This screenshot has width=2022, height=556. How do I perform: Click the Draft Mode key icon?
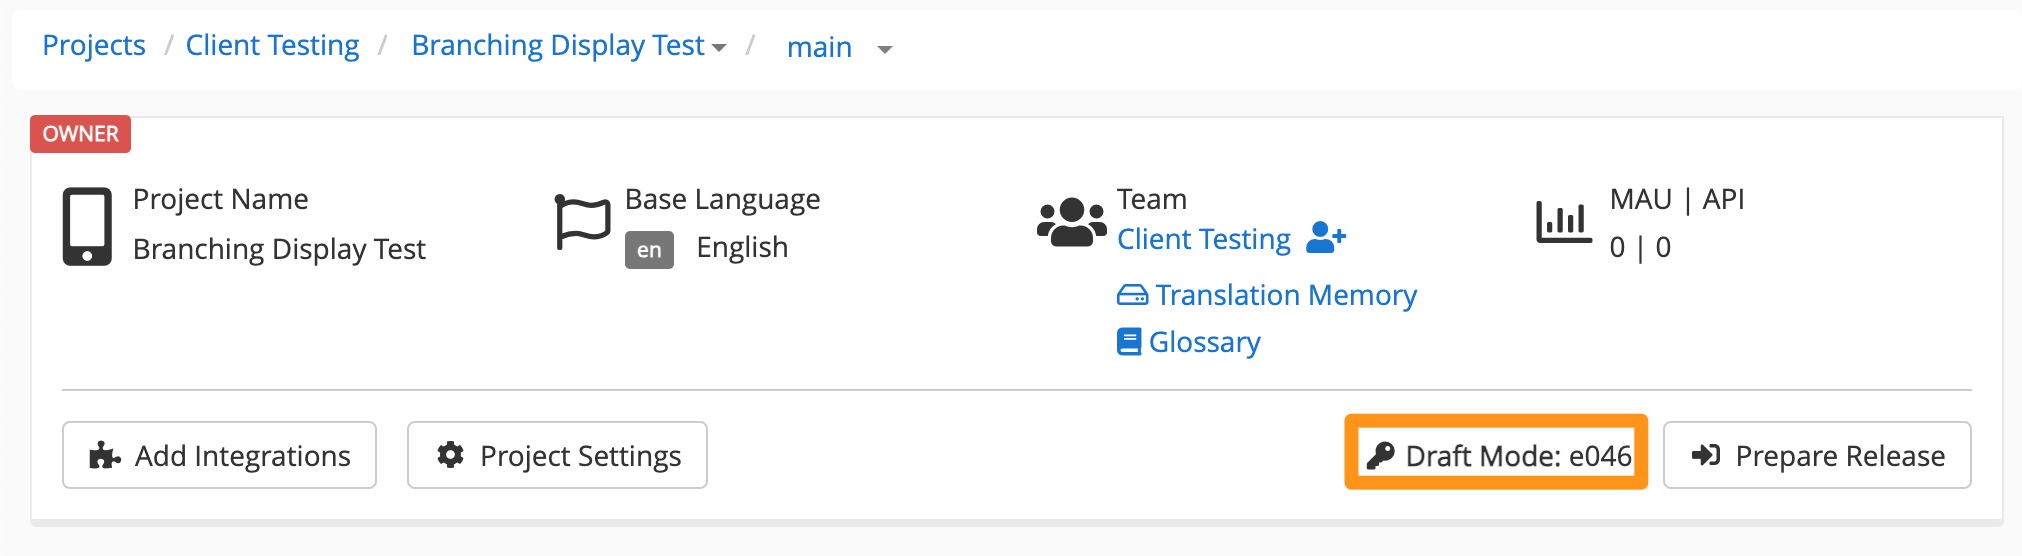(x=1381, y=456)
